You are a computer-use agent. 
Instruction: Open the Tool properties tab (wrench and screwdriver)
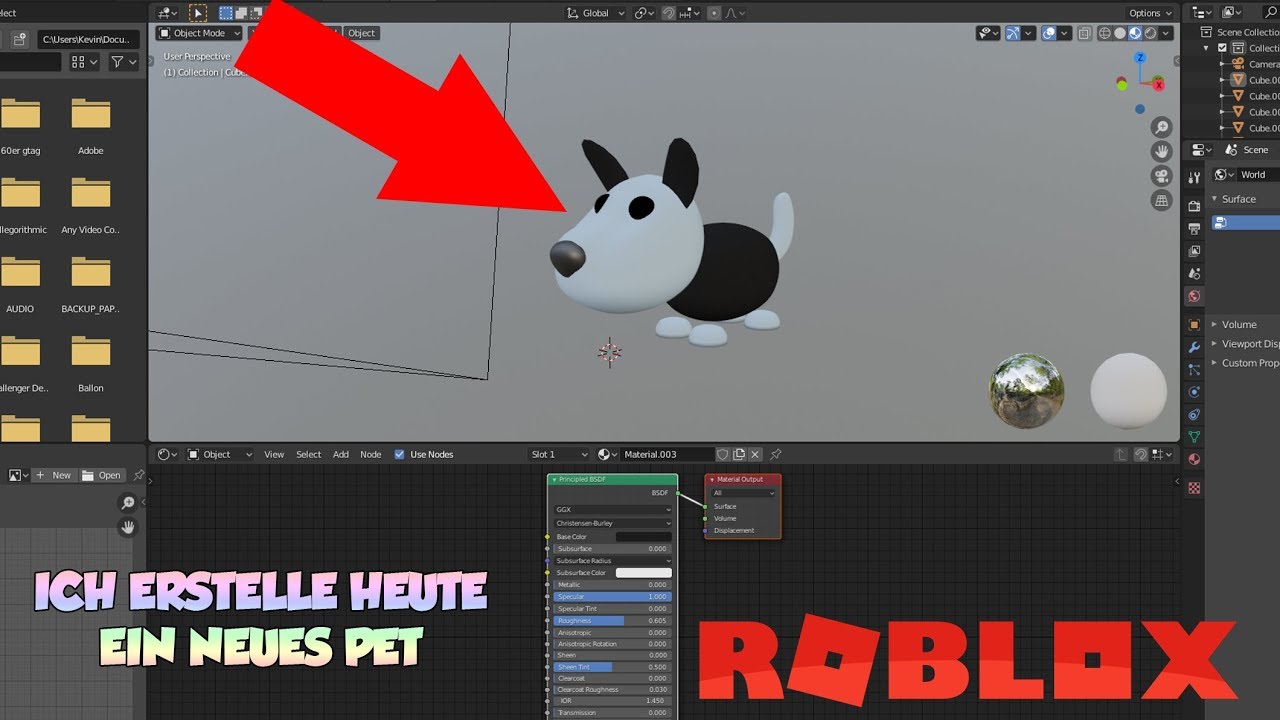(1194, 178)
